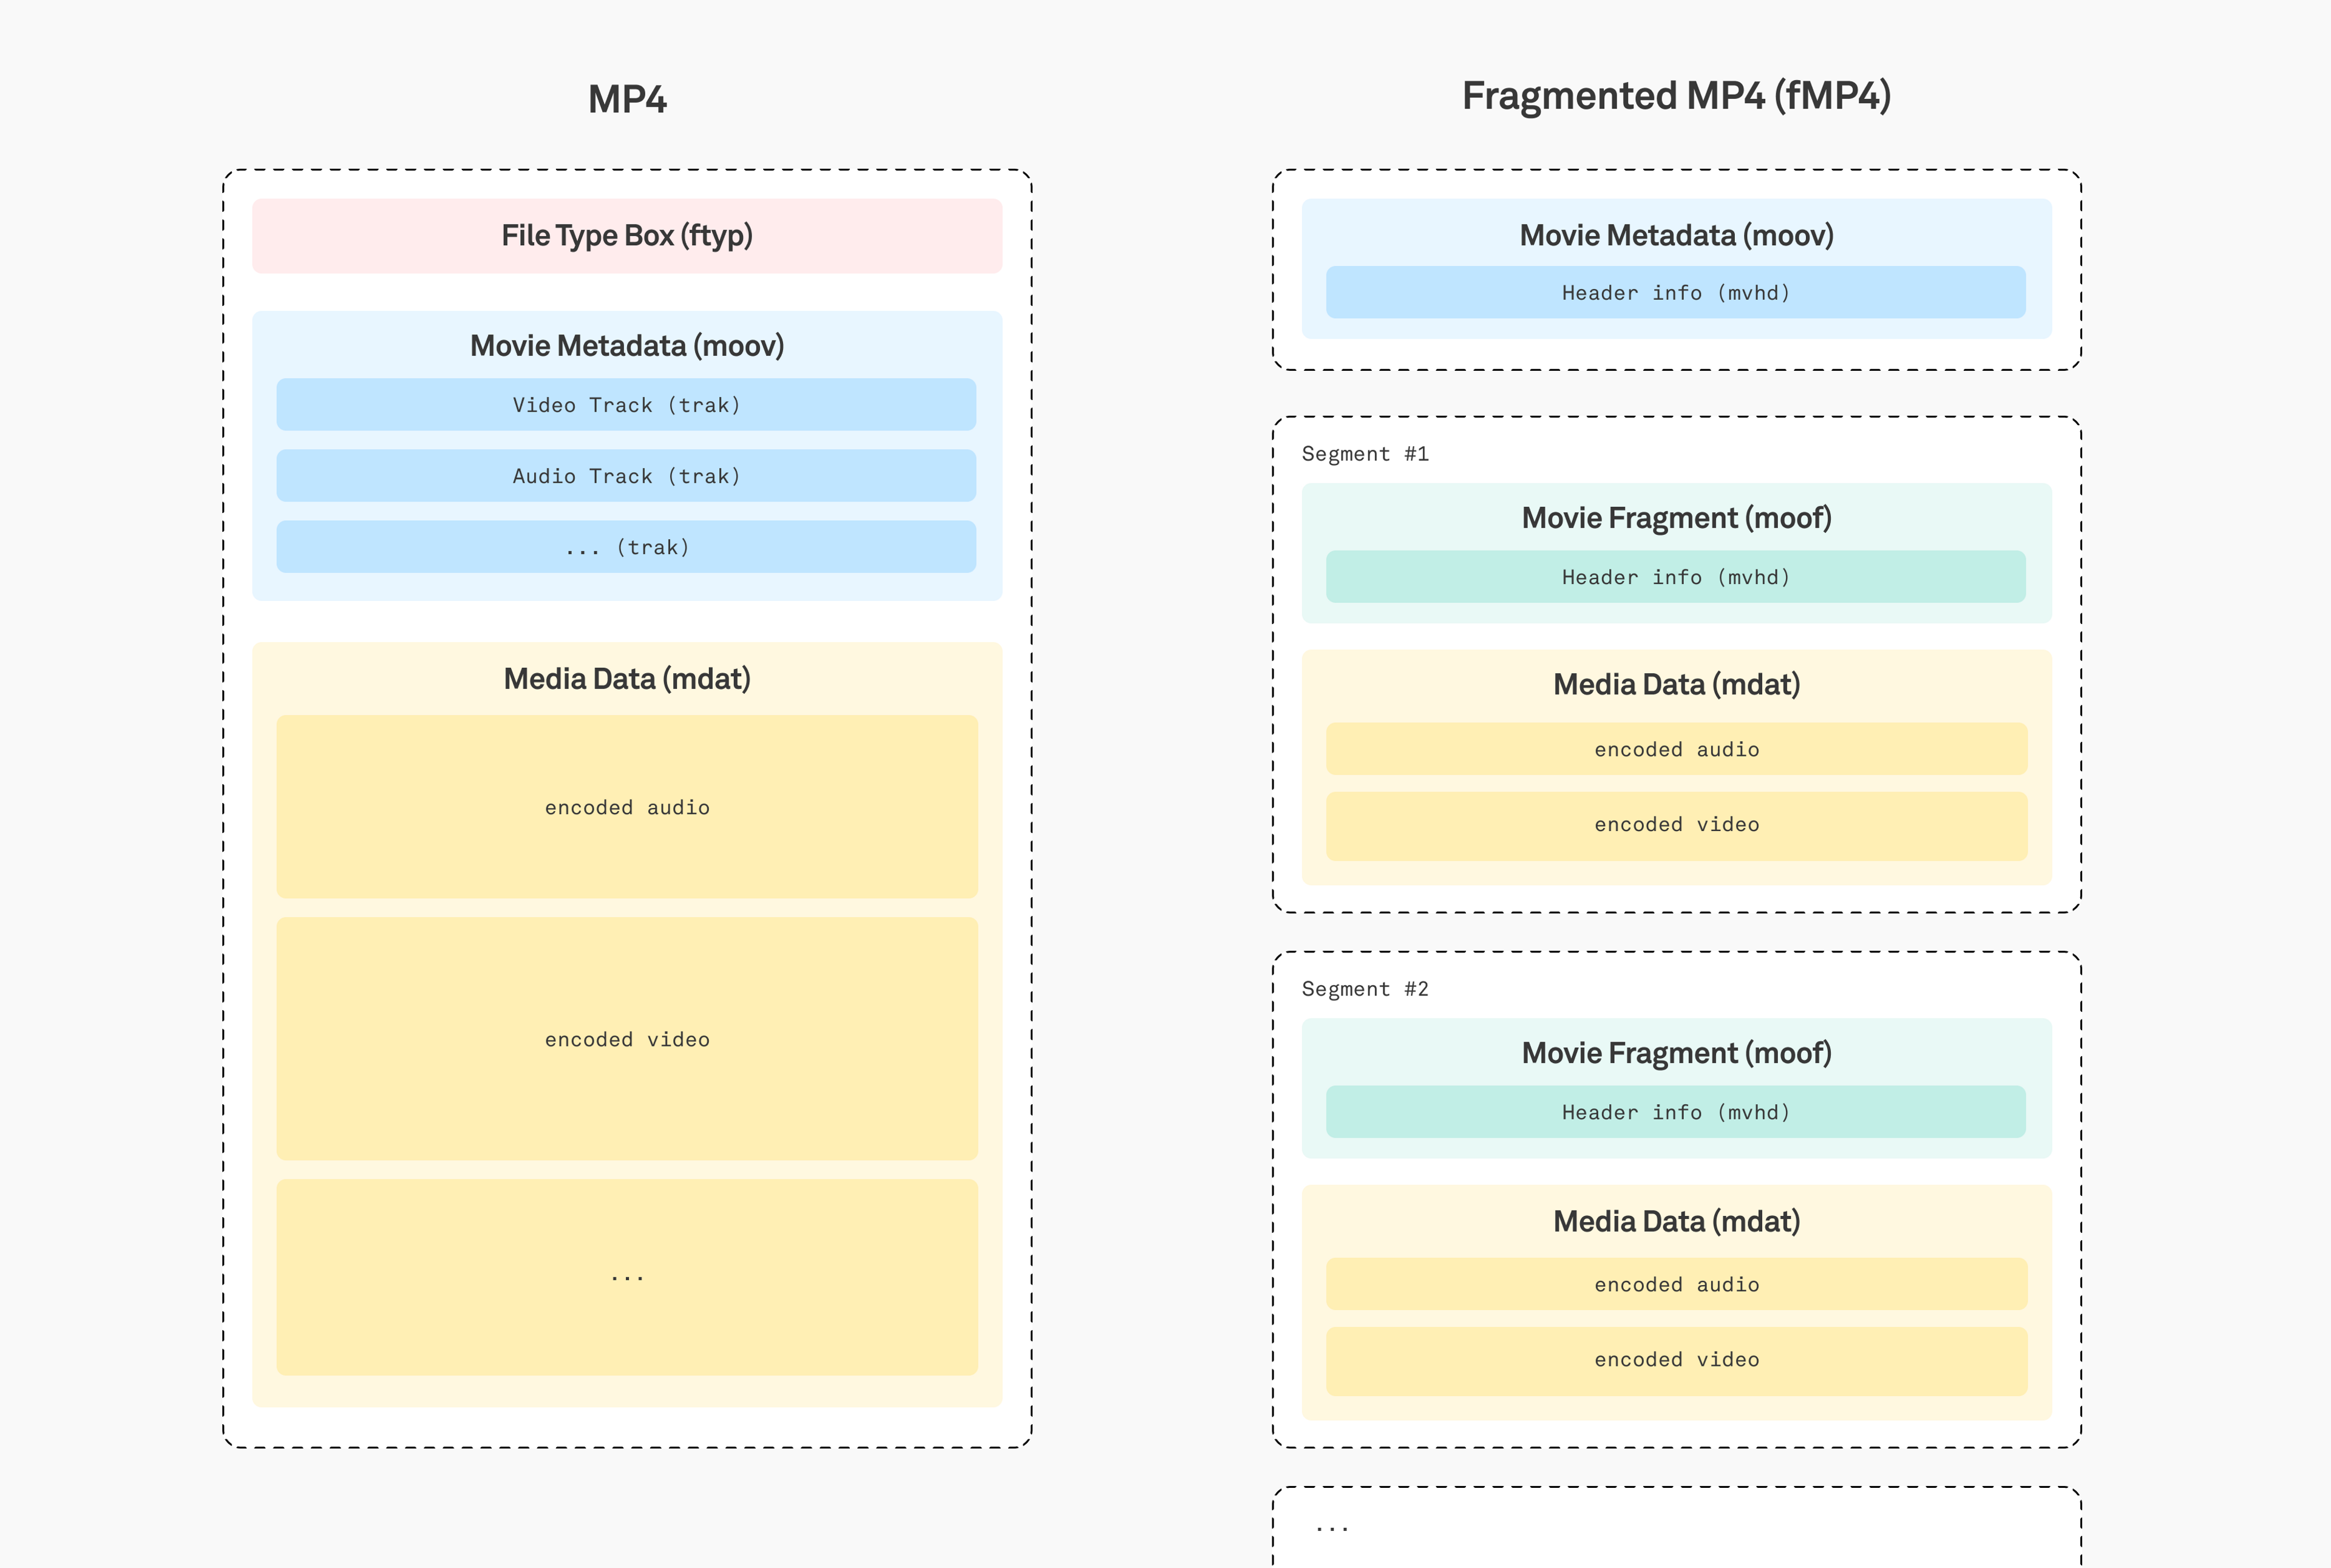Click the Fragmented MP4 (fMP4) heading
This screenshot has width=2331, height=1568.
[x=1676, y=96]
